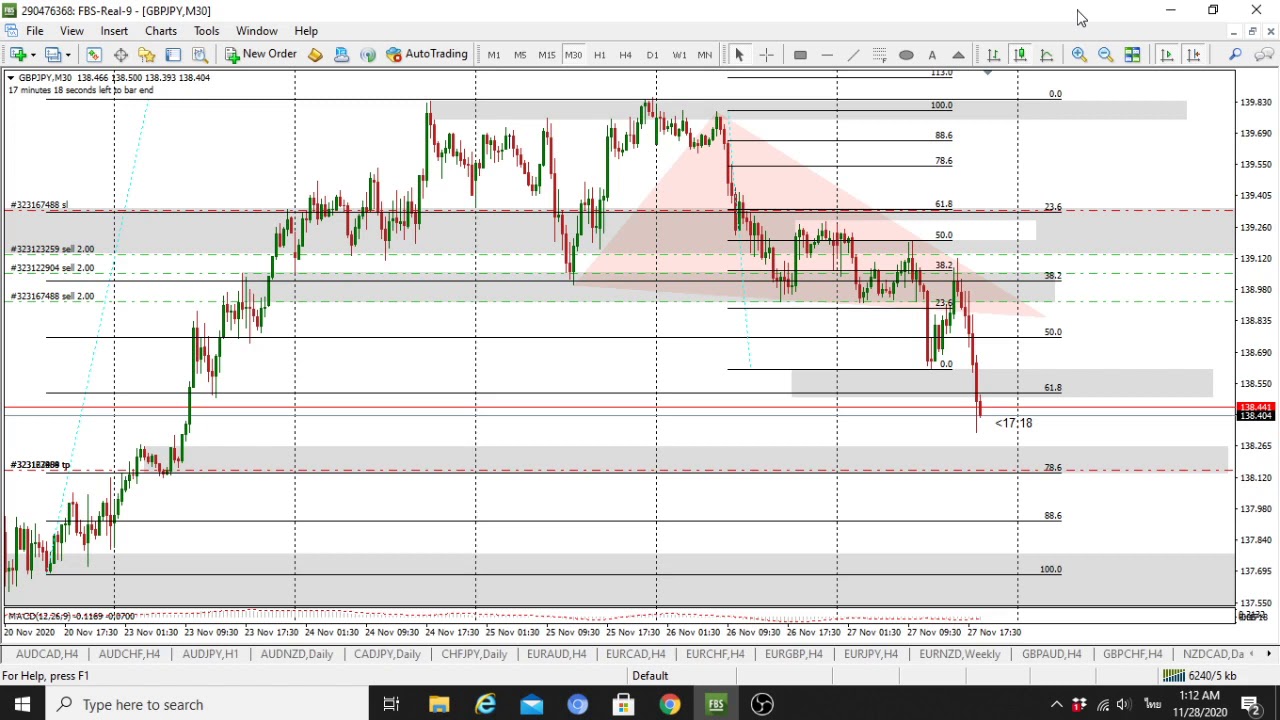Select the Crosshair tool
Screen dimensions: 1280x720
pos(766,55)
